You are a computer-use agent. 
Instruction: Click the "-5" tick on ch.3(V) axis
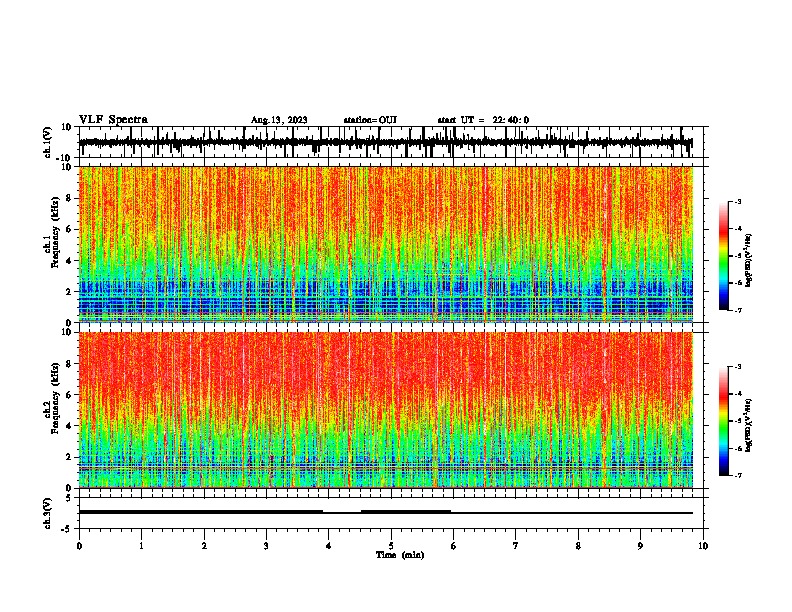67,529
